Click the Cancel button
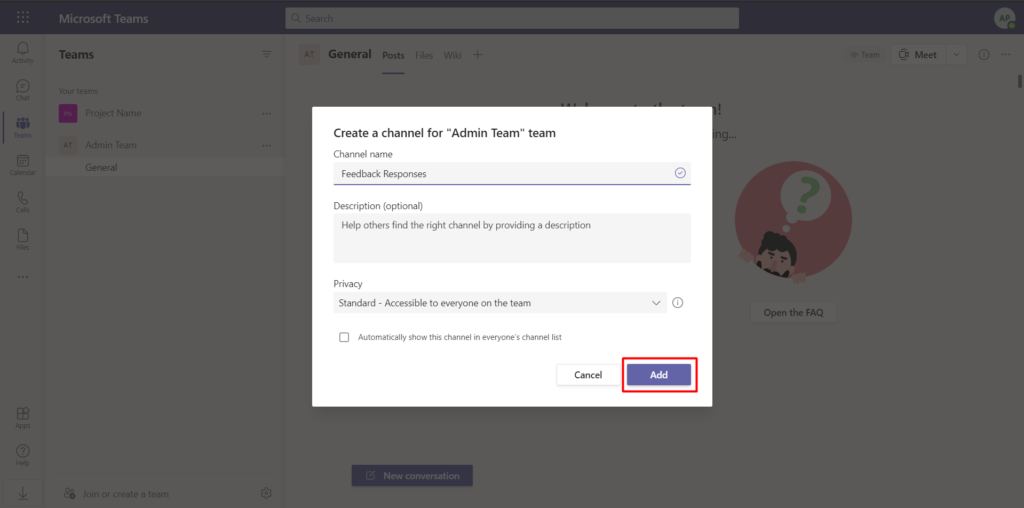1024x508 pixels. tap(588, 375)
